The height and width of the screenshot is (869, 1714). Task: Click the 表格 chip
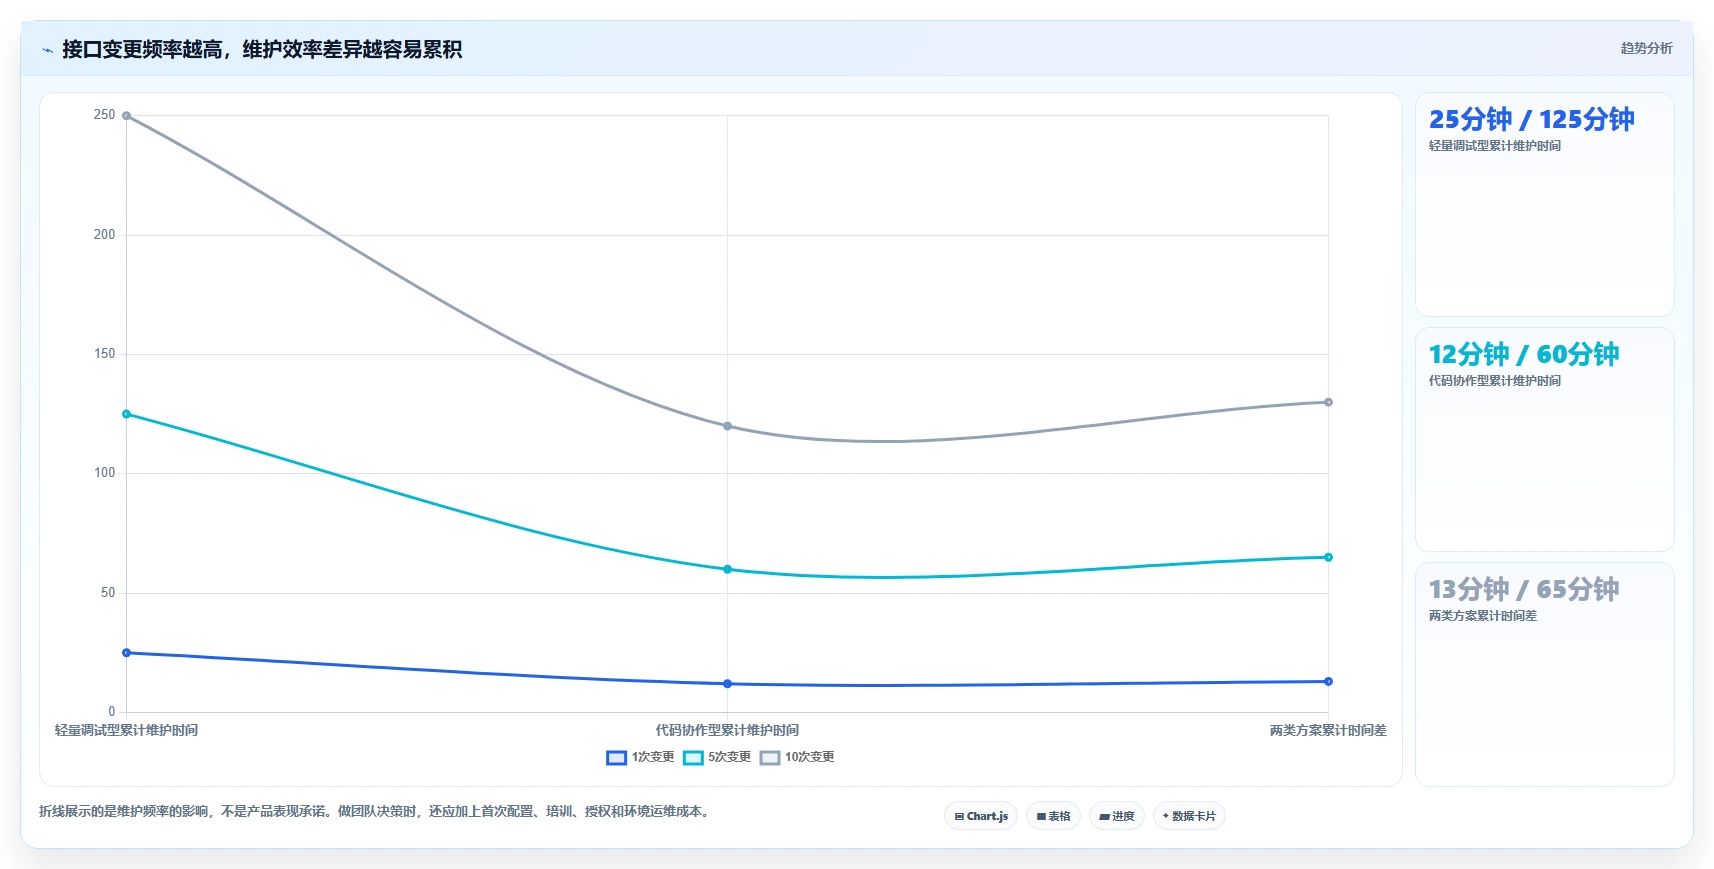pos(1053,816)
